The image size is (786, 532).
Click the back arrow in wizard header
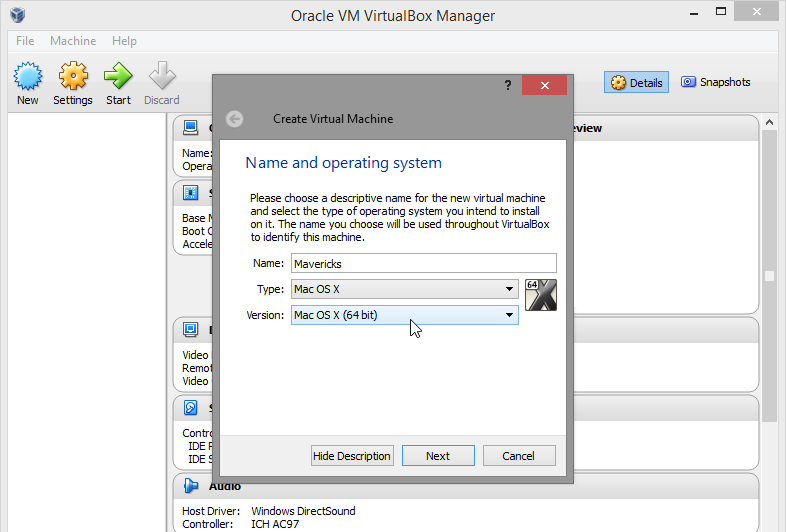235,119
